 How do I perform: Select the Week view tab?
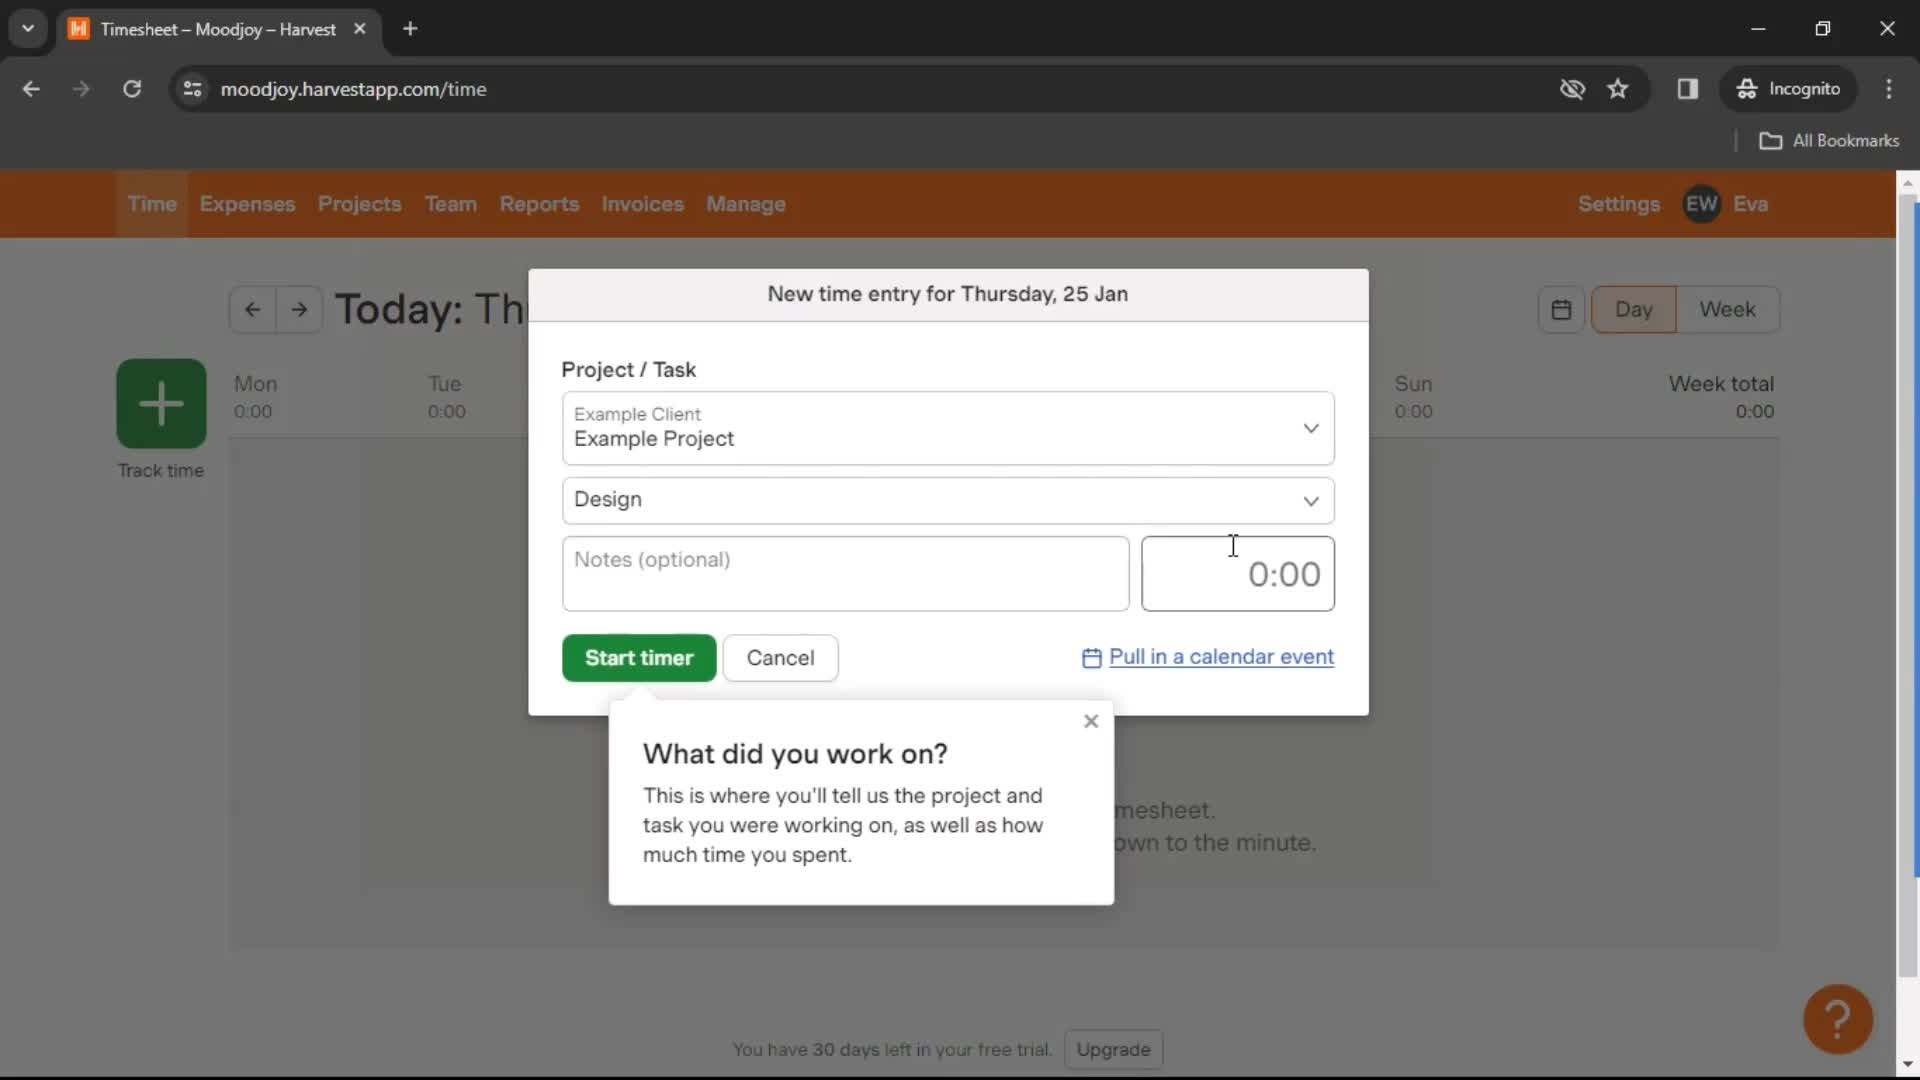click(1727, 309)
